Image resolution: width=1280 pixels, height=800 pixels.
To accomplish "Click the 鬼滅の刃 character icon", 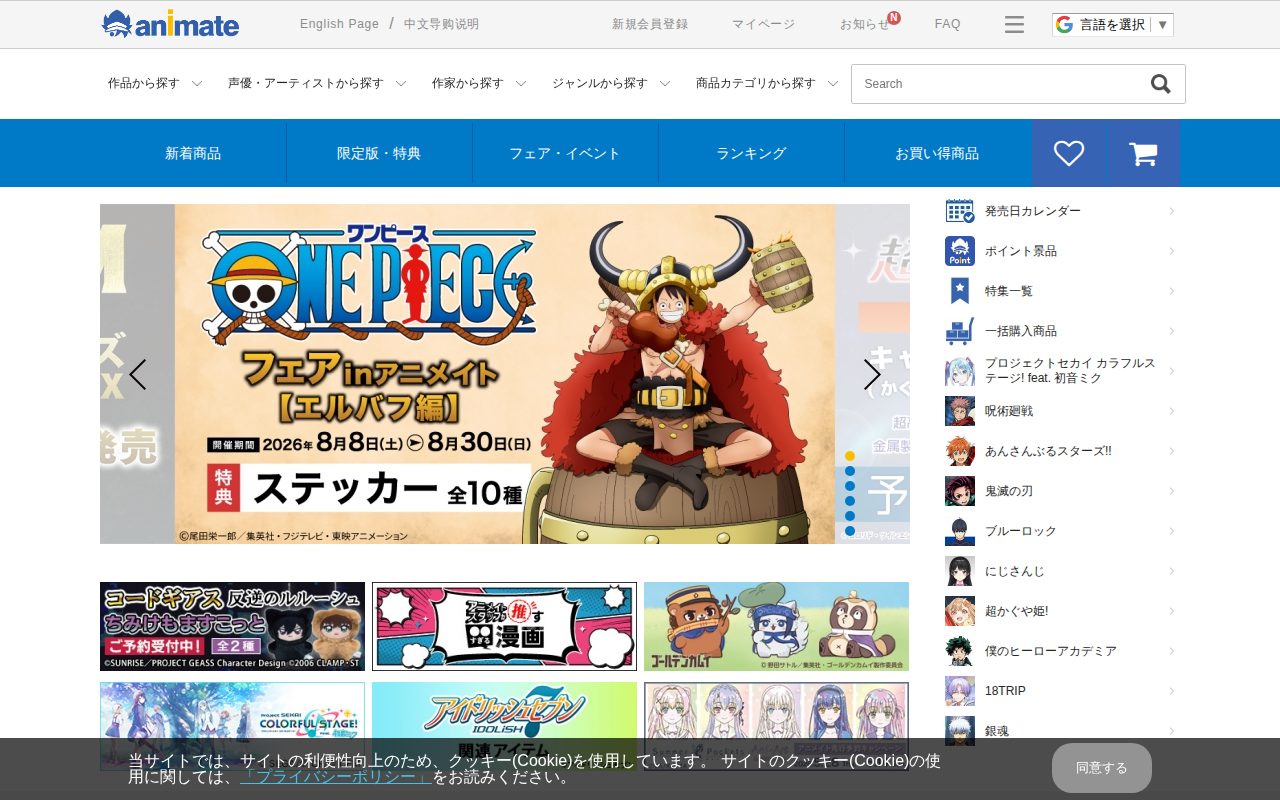I will (x=960, y=491).
